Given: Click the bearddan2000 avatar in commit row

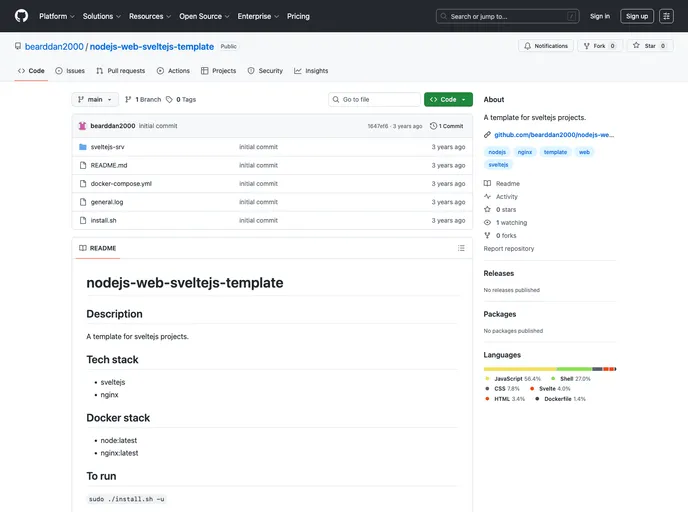Looking at the screenshot, I should tap(82, 126).
